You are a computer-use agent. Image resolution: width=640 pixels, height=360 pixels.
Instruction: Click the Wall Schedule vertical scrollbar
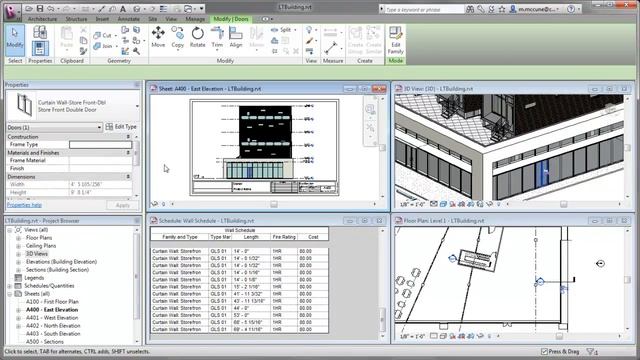coord(382,284)
